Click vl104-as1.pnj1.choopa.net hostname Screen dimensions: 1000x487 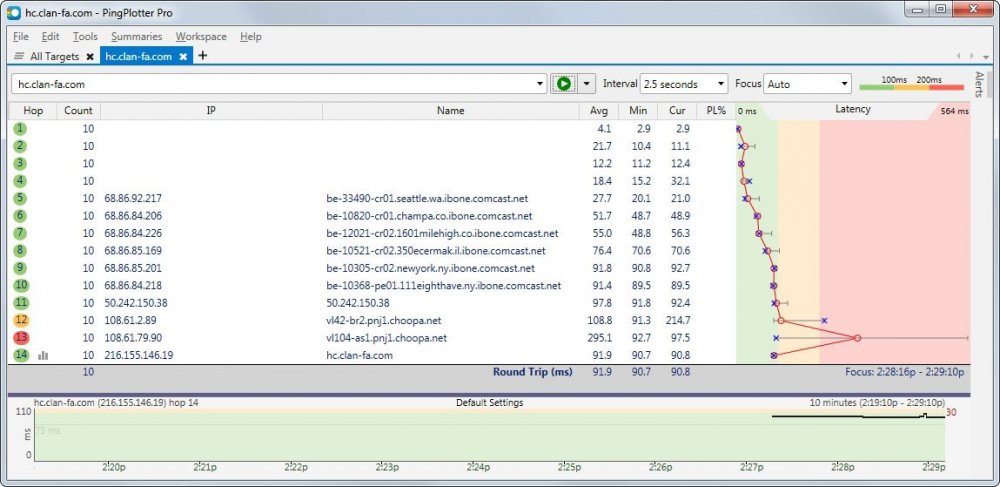(x=386, y=338)
